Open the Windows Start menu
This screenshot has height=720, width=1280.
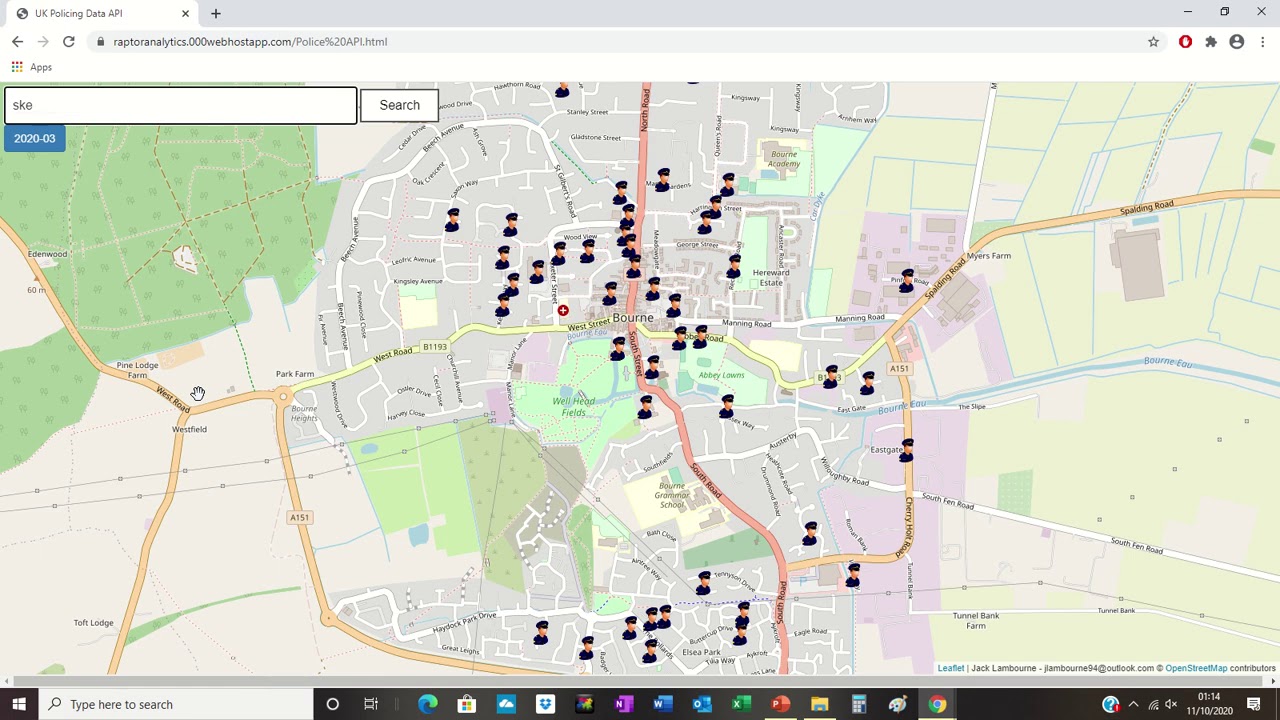(19, 704)
